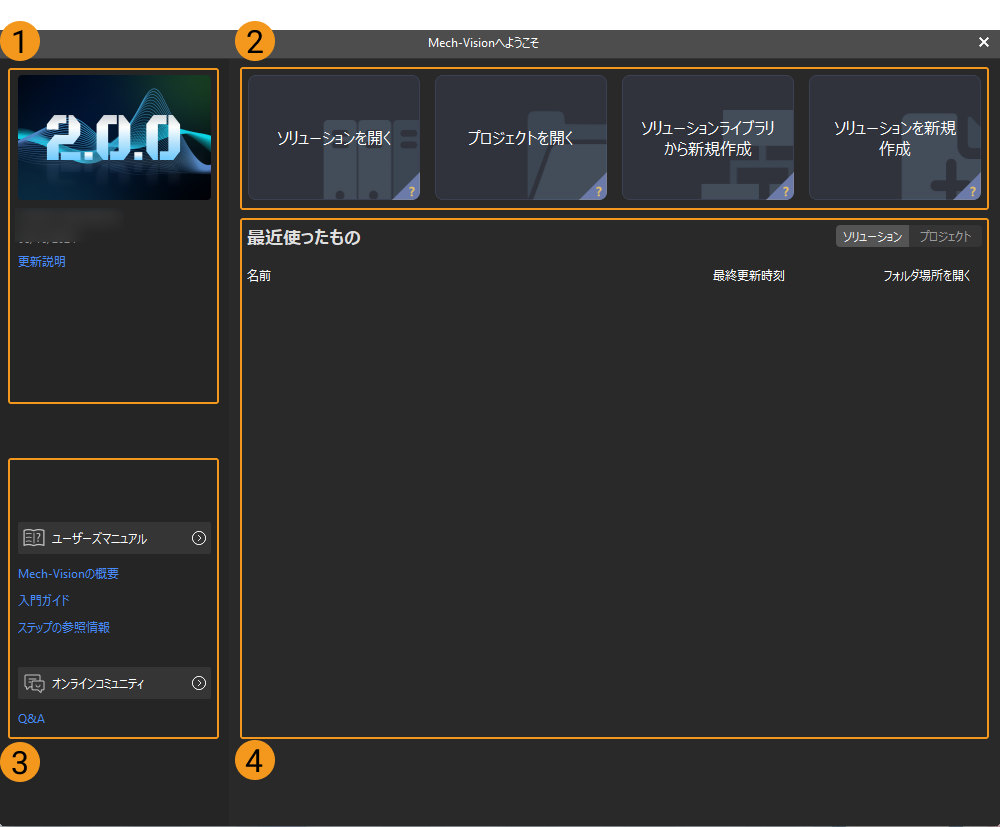The width and height of the screenshot is (1000, 827).
Task: Click help corner on プロジェクトを開く card
Action: pos(597,191)
